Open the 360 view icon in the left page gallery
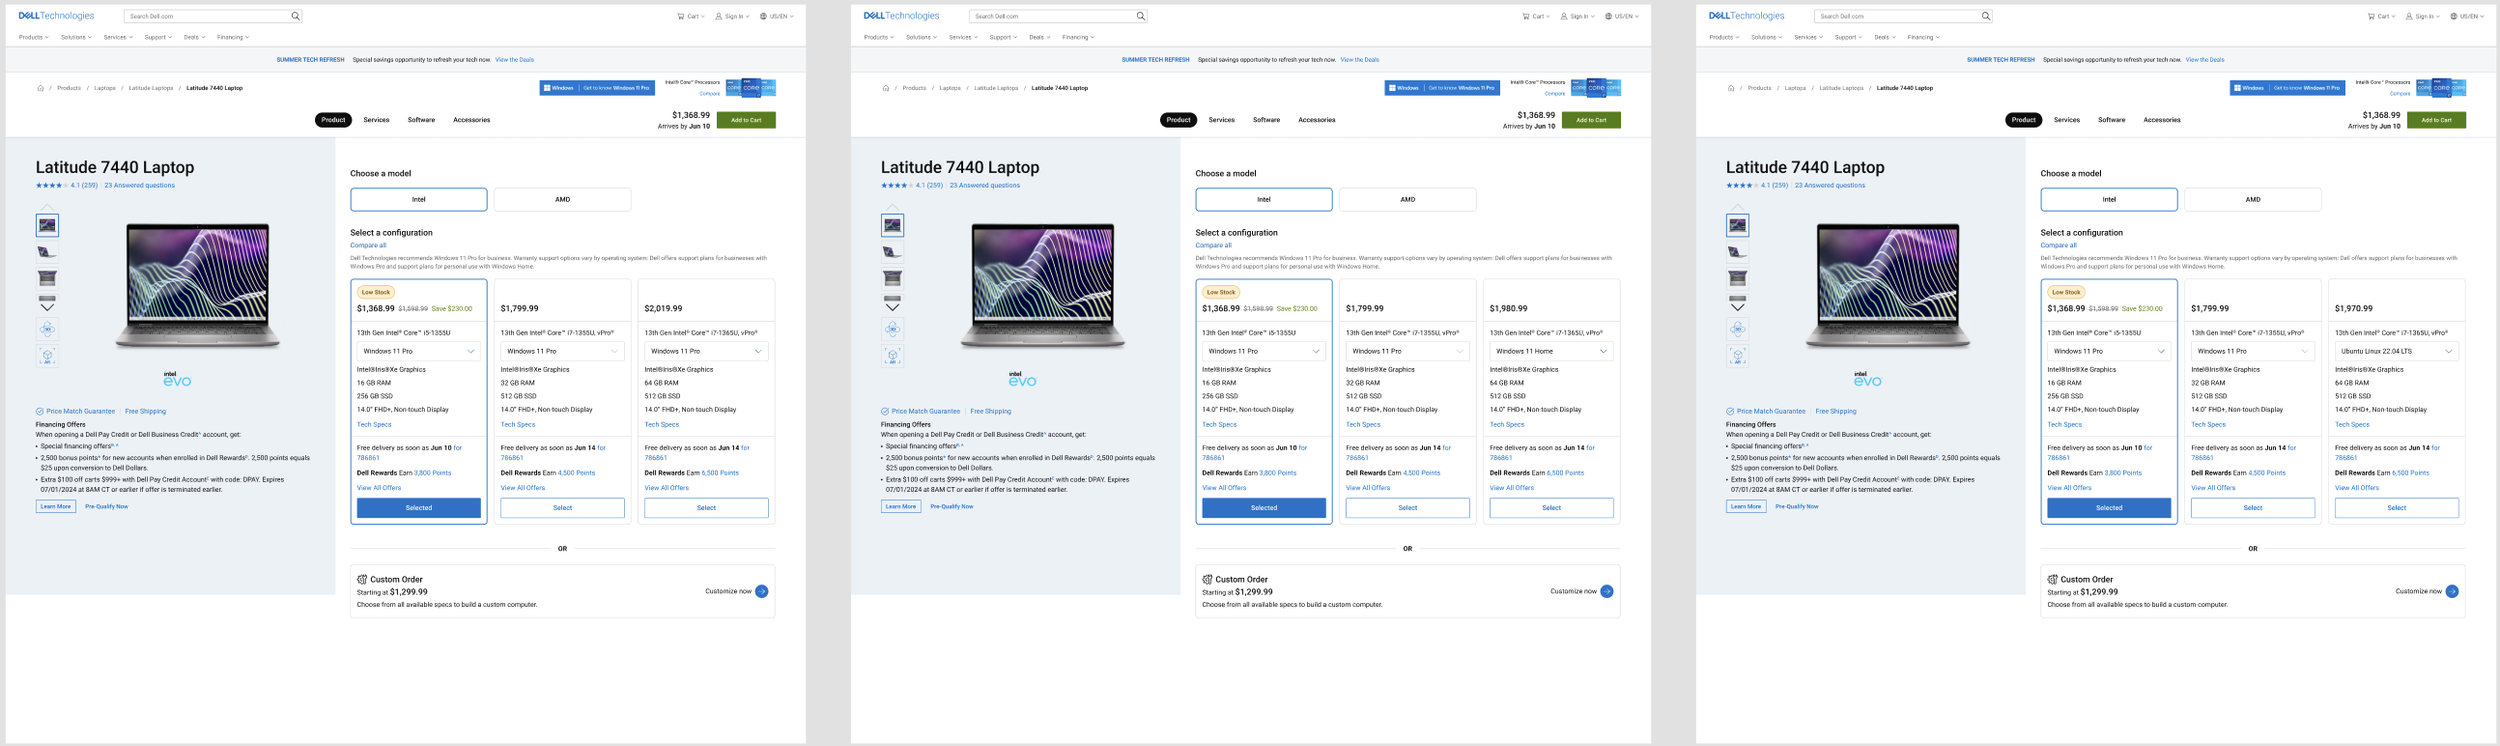Image resolution: width=2500 pixels, height=746 pixels. (x=47, y=329)
